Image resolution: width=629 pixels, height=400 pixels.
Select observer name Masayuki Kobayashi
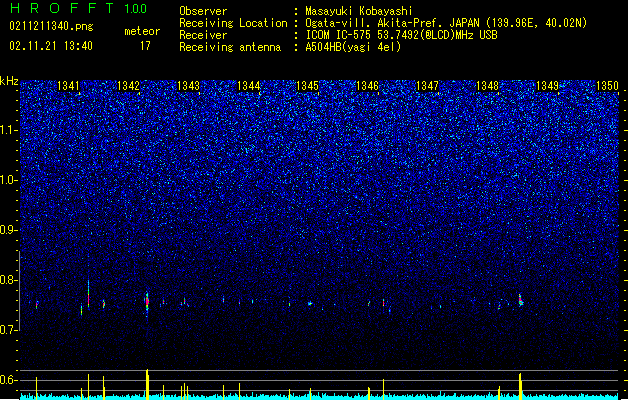tap(359, 11)
